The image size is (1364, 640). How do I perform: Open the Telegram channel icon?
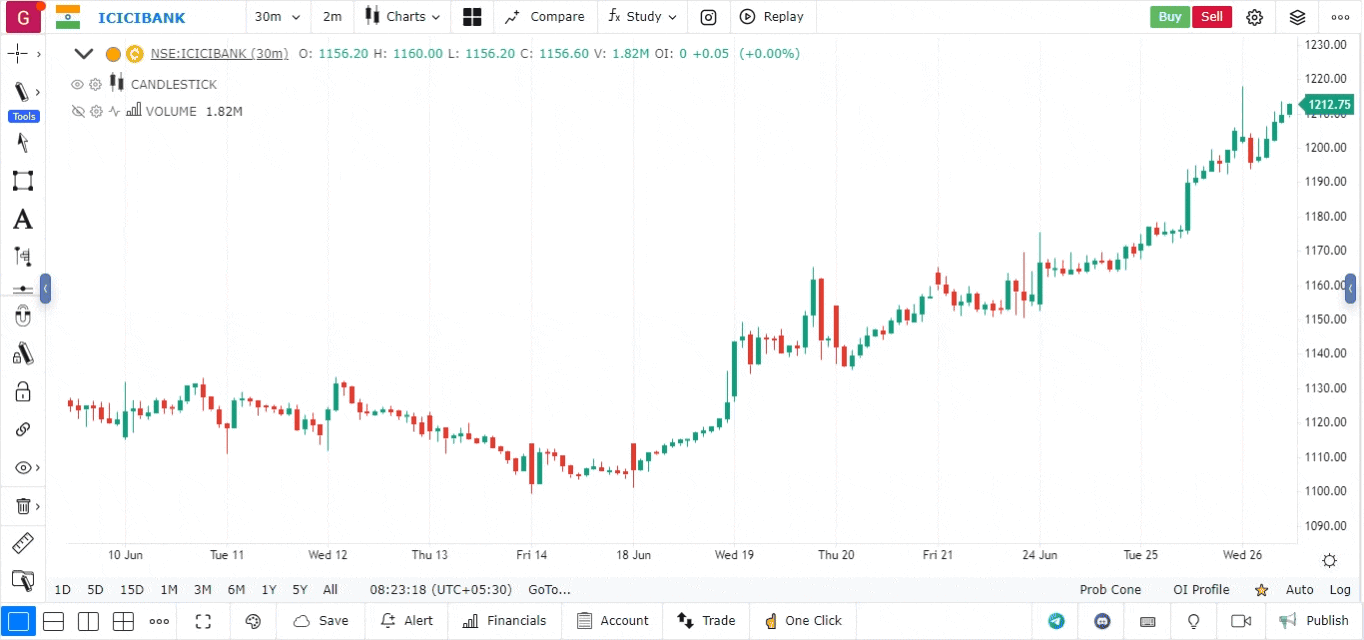click(1056, 621)
